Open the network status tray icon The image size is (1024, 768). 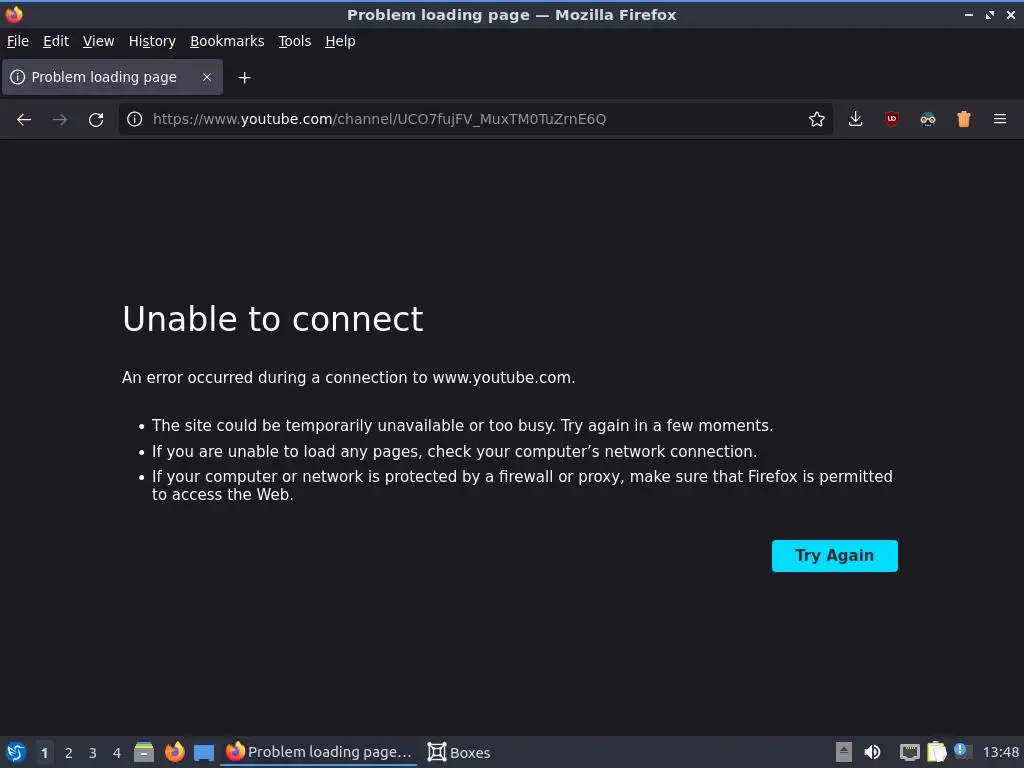click(x=910, y=752)
